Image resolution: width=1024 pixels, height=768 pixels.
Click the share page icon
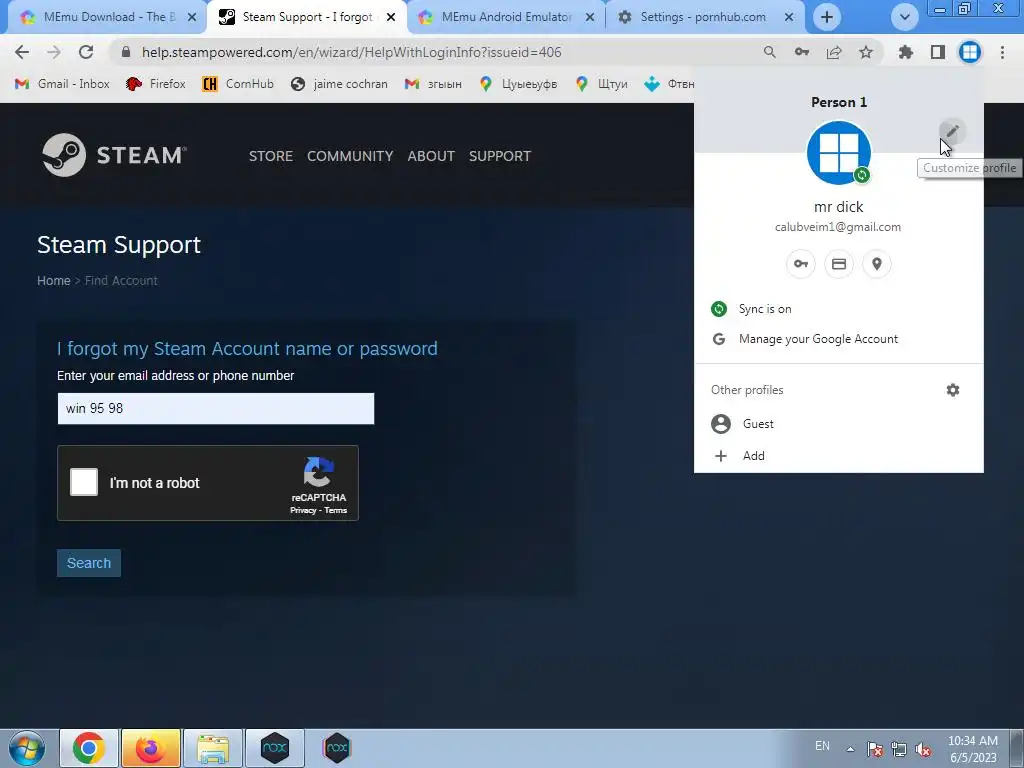(x=834, y=52)
